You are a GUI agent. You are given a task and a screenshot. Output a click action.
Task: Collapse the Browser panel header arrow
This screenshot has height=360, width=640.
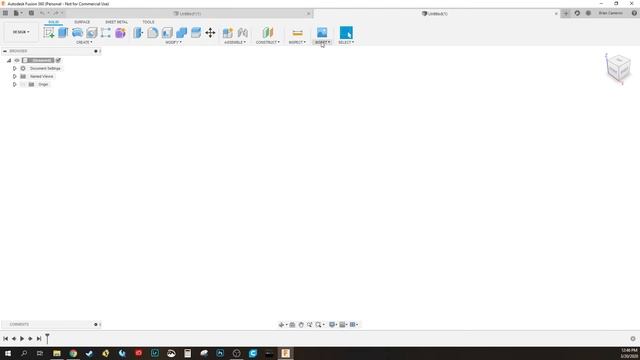click(5, 51)
